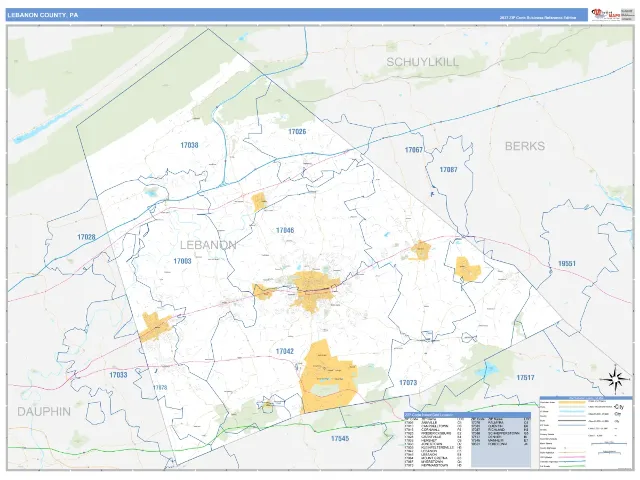Click ZIP code label 17038

tap(189, 145)
